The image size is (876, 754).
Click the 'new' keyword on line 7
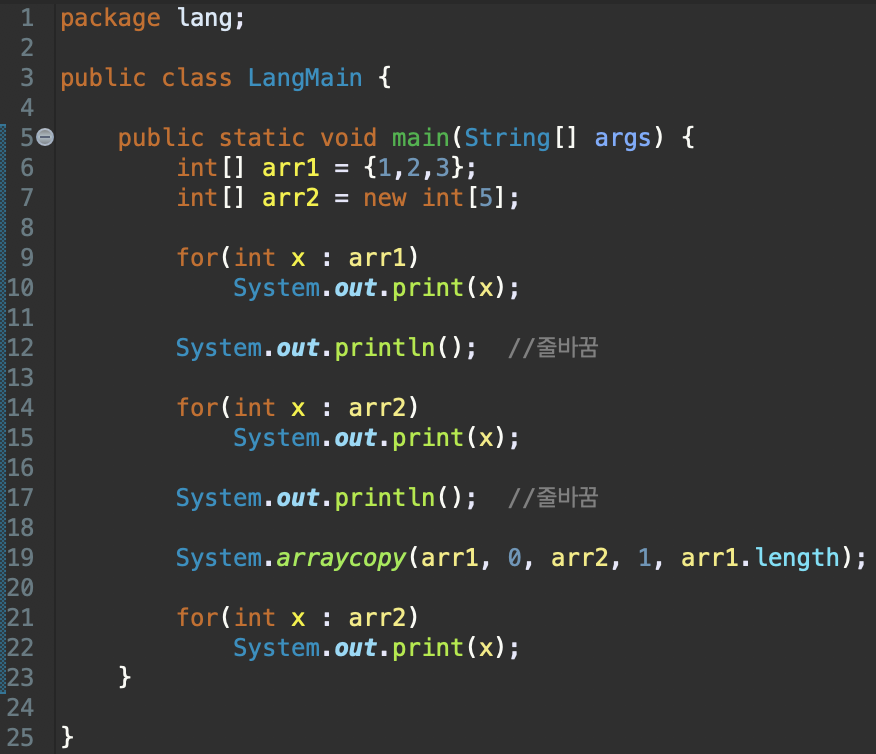point(384,198)
